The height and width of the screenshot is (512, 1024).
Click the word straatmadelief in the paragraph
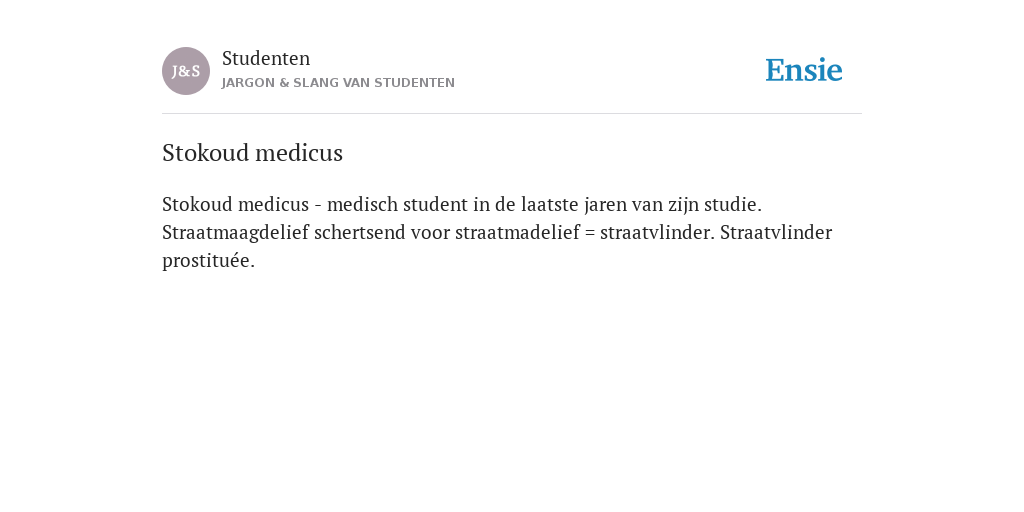517,233
